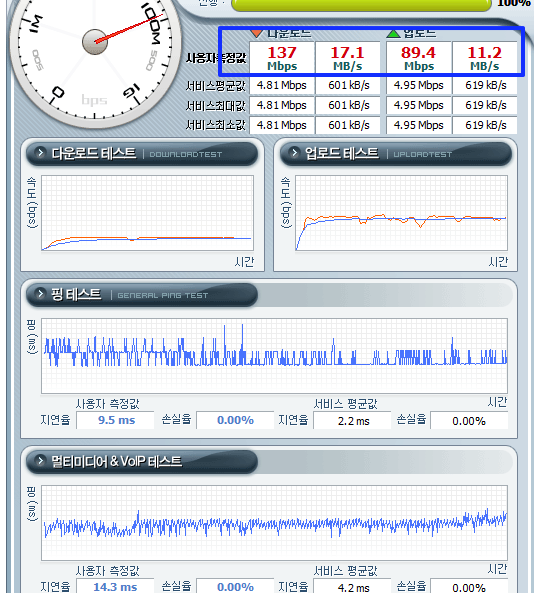Click the ping latency 9.5 ms field

click(x=115, y=420)
